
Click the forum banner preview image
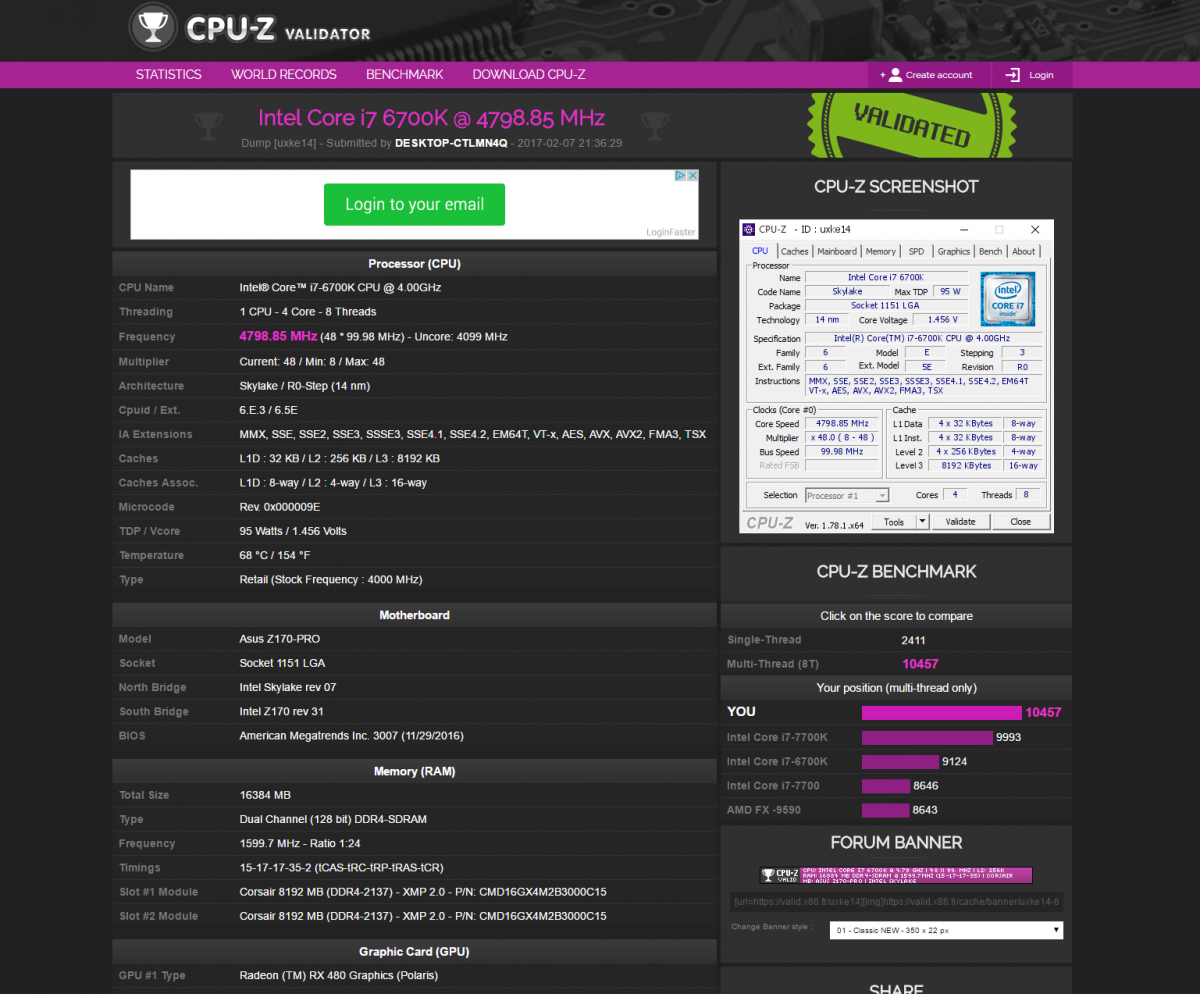tap(896, 875)
